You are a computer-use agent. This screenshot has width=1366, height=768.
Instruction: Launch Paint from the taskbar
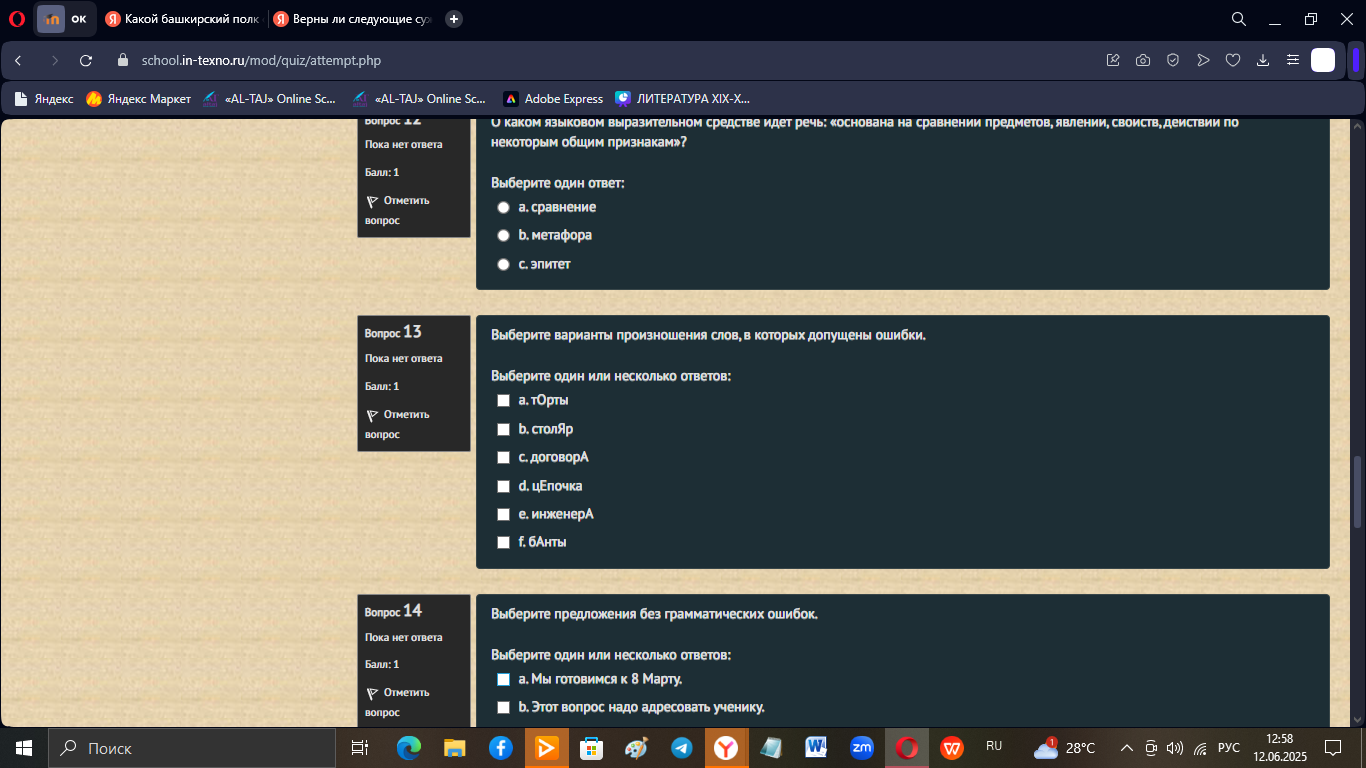click(x=636, y=748)
